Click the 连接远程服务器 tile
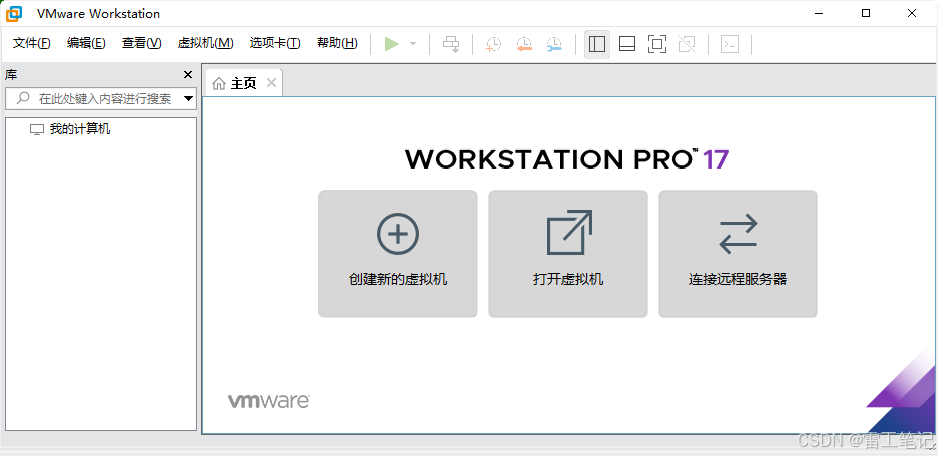Screen dimensions: 938x456 (738, 254)
